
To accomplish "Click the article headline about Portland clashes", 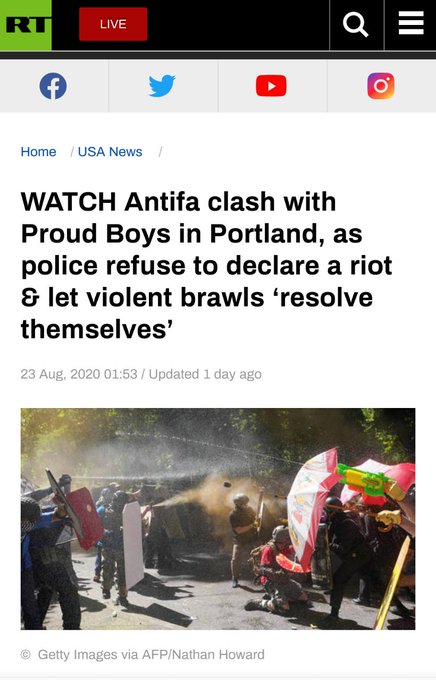I will tap(207, 265).
